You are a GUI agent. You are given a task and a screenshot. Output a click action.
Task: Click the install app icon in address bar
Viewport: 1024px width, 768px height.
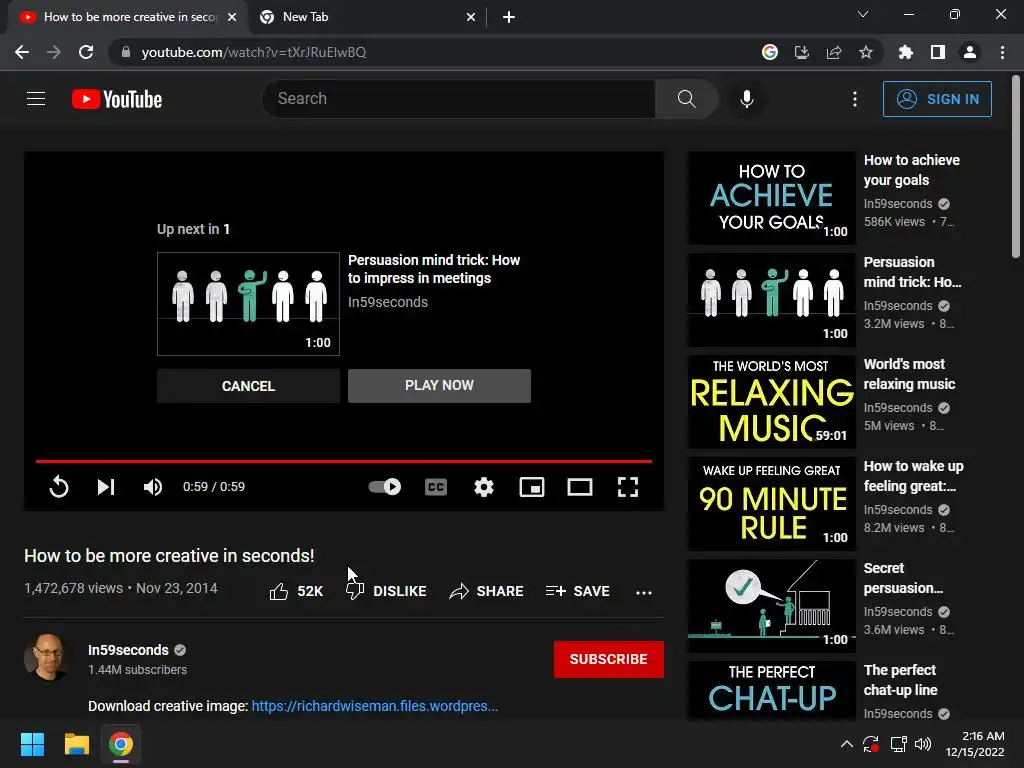coord(802,52)
